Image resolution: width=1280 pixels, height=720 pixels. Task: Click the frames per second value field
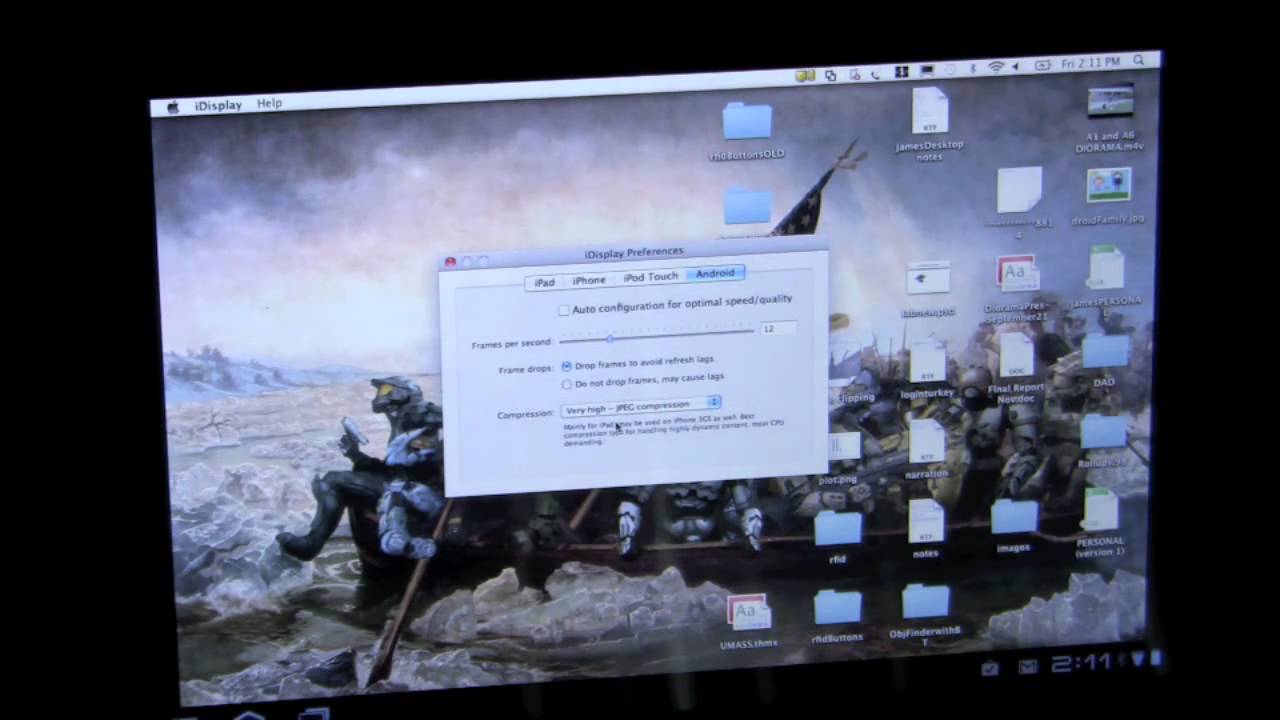tap(778, 328)
